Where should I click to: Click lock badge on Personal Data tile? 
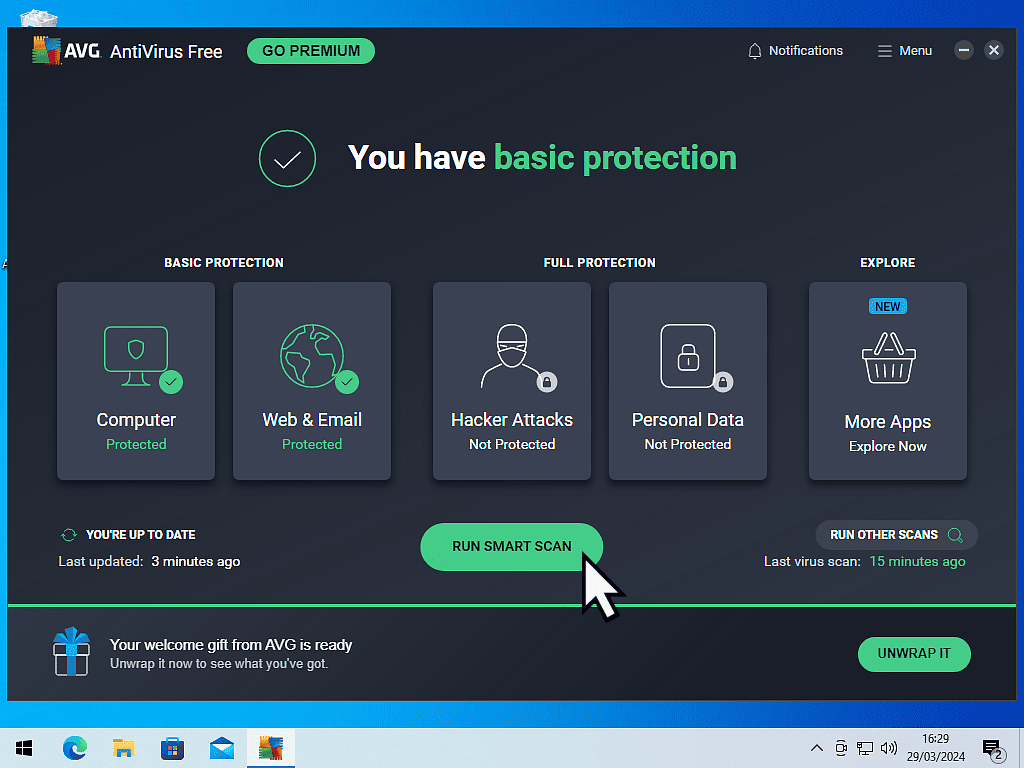pyautogui.click(x=723, y=382)
